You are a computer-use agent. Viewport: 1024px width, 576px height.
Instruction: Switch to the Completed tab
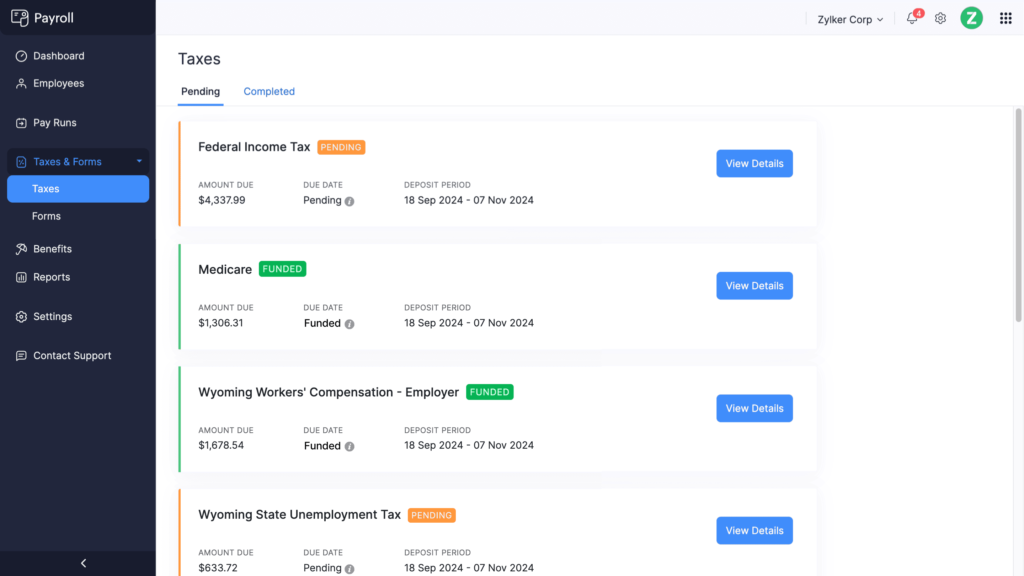(268, 91)
